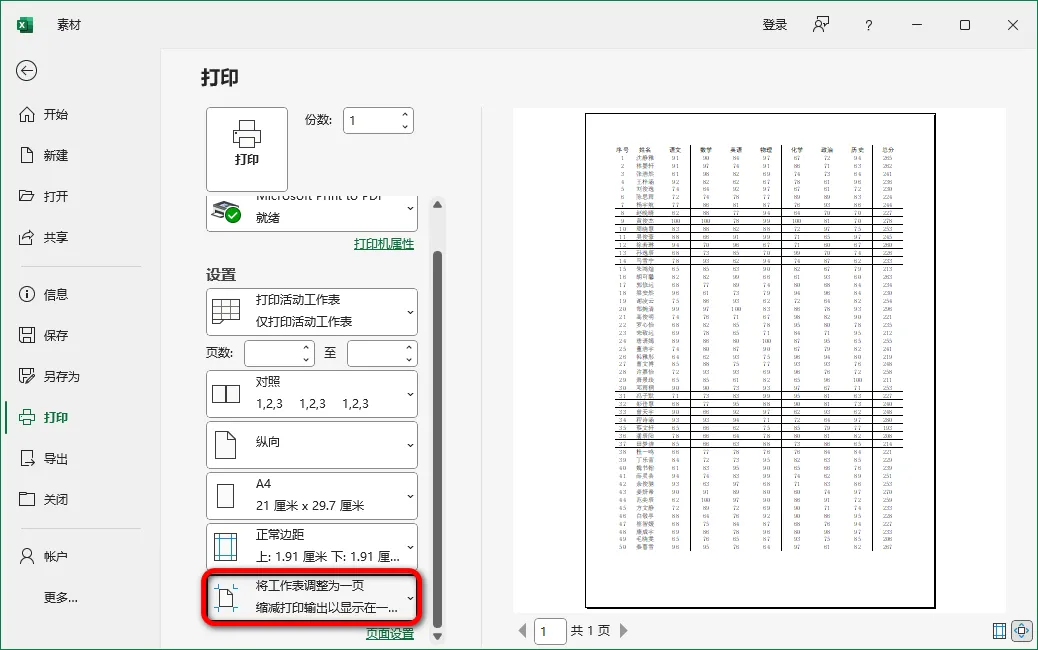Click the 页数 start page field

tap(273, 353)
